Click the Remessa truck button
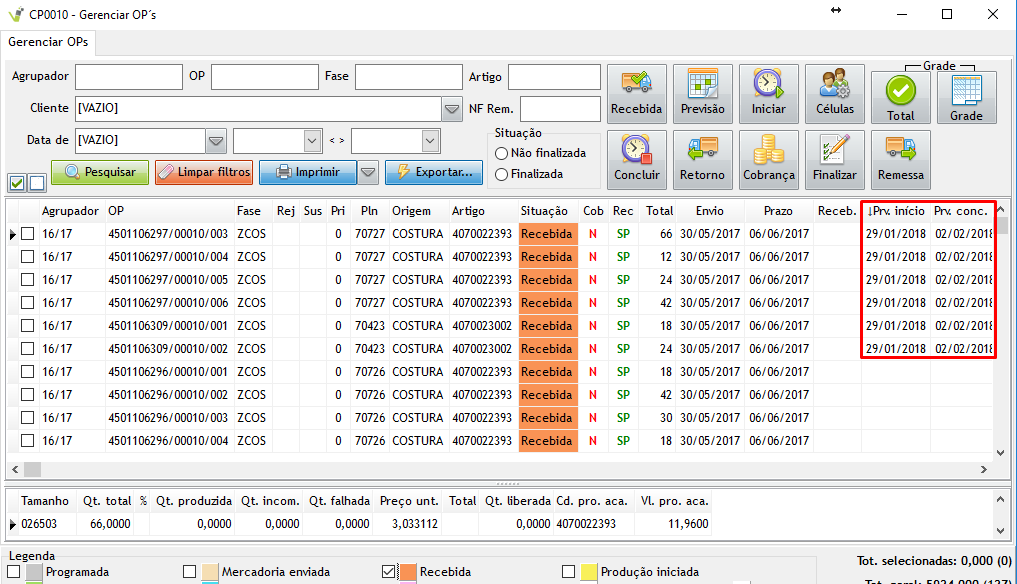This screenshot has width=1017, height=584. point(901,160)
